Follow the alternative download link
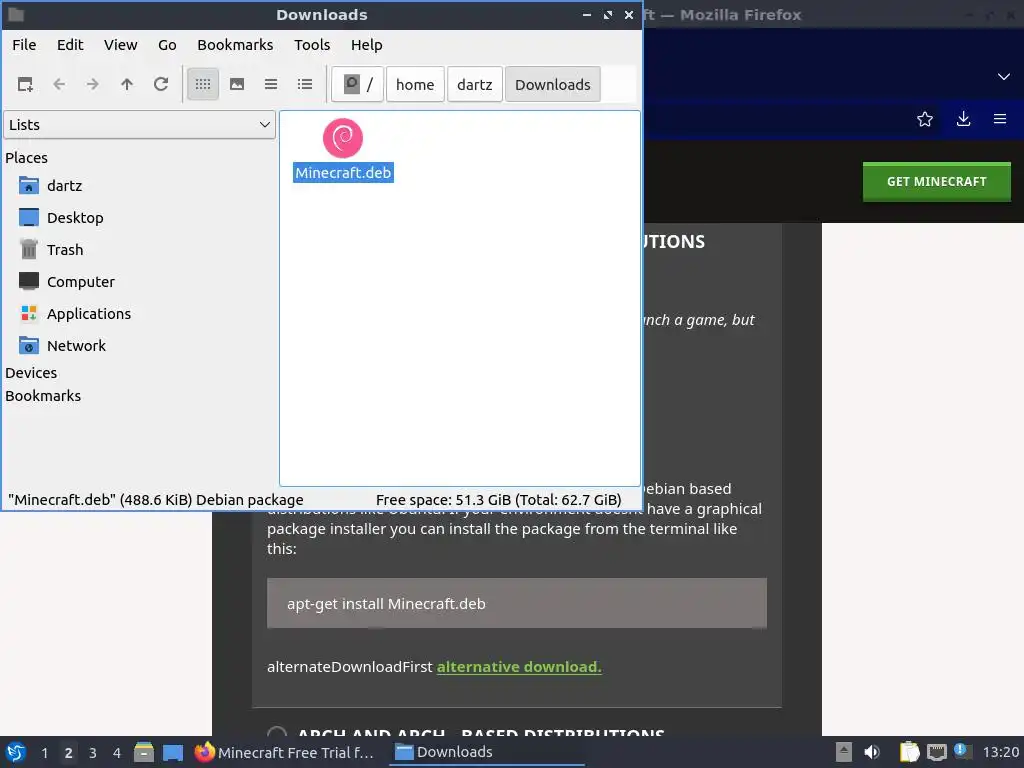1024x768 pixels. (x=519, y=667)
